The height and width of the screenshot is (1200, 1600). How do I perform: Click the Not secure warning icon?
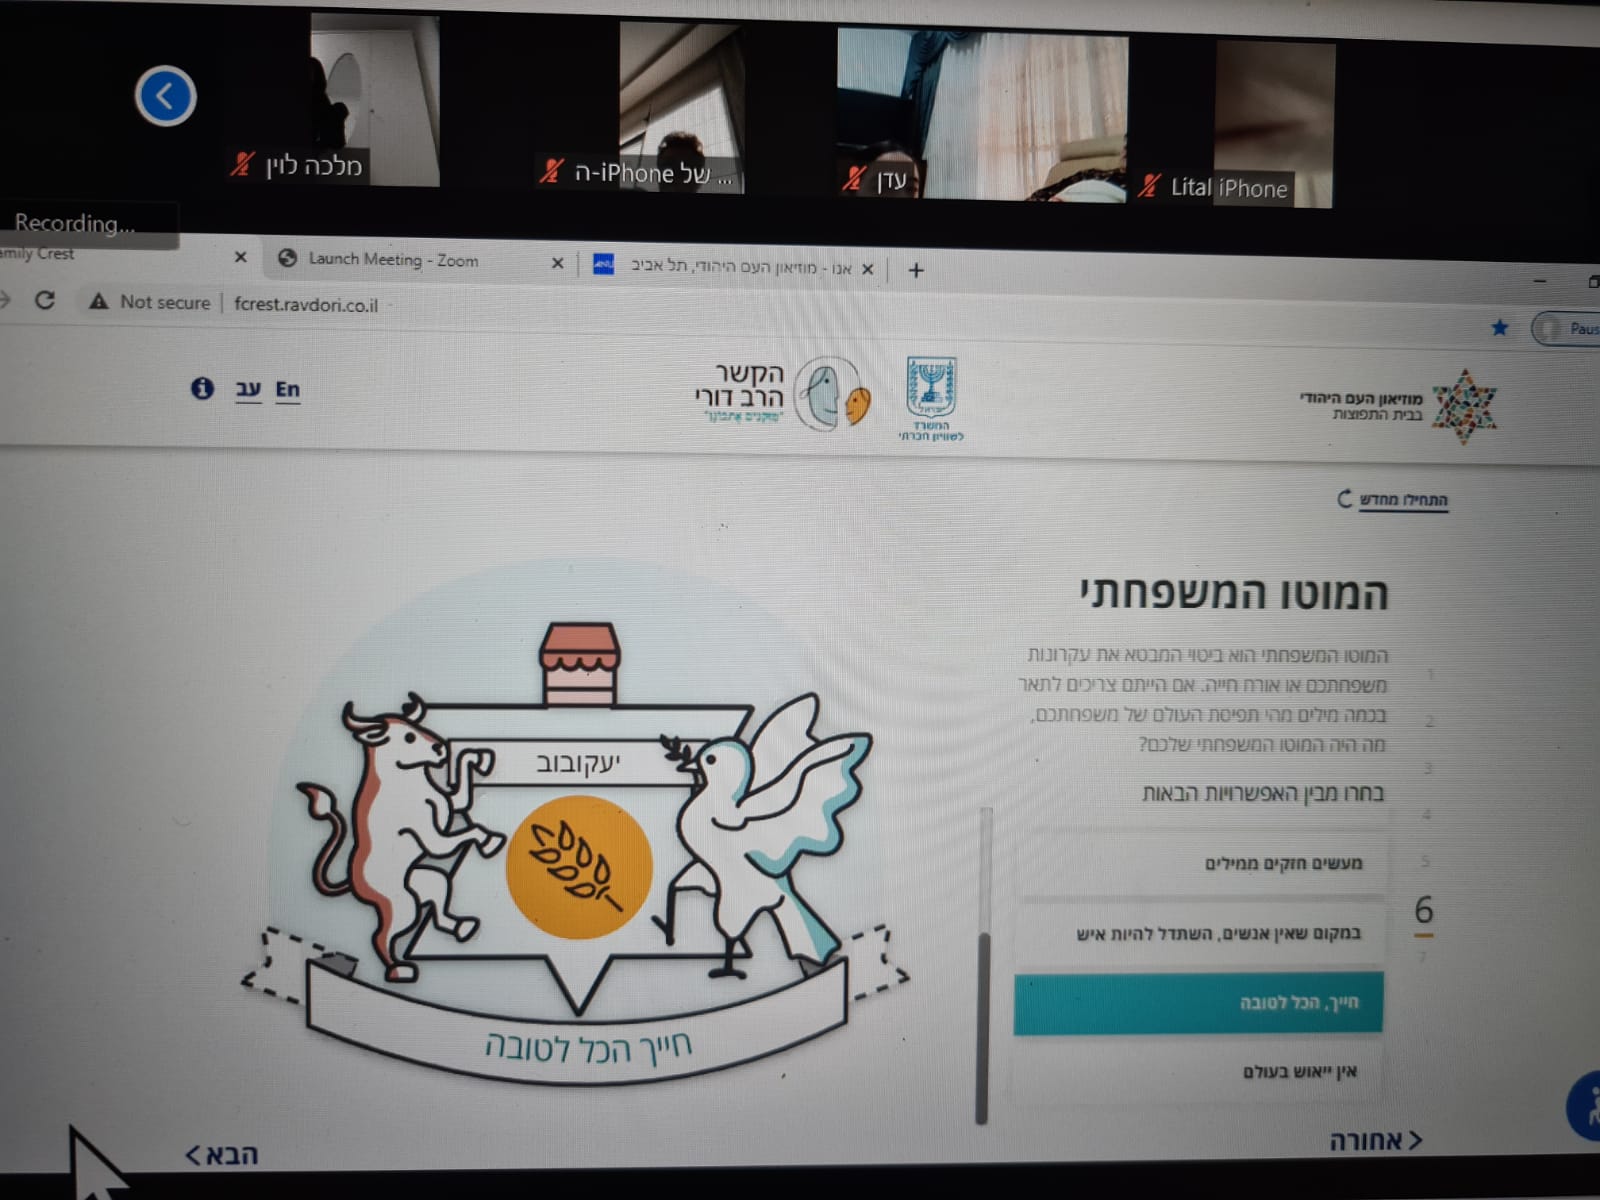point(98,301)
